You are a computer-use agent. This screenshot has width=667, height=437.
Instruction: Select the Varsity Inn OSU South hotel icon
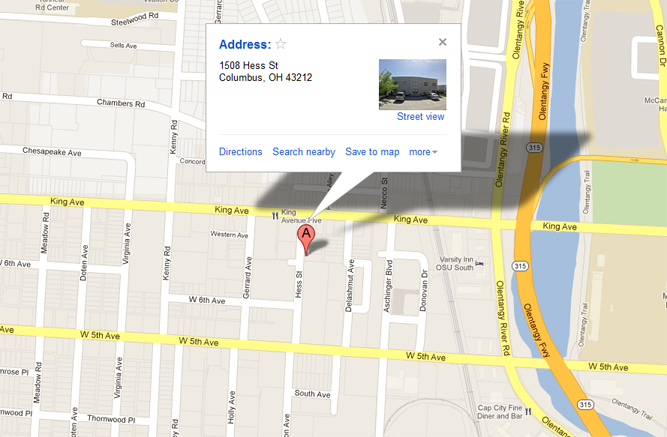[x=480, y=263]
